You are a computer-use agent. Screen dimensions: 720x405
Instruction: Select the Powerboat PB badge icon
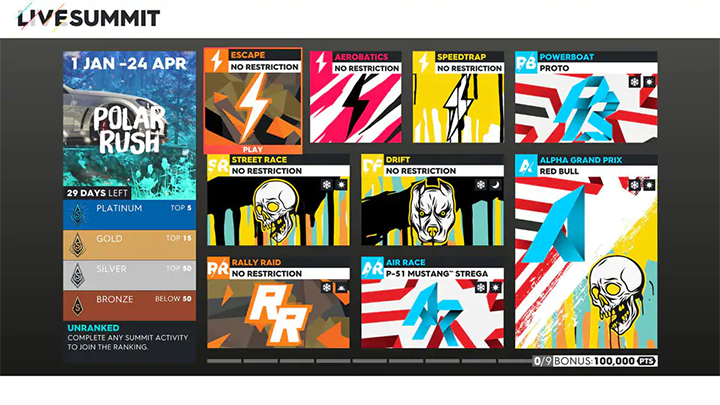526,62
